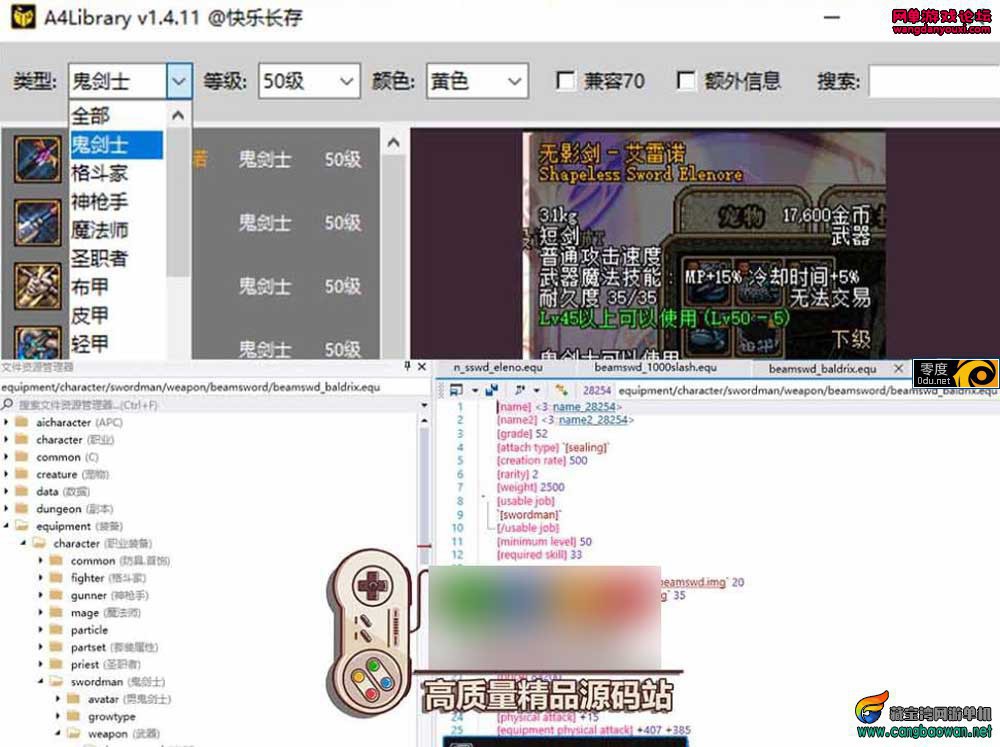Click the up arrow of the type list scrollbar
The width and height of the screenshot is (1000, 747).
(x=178, y=115)
